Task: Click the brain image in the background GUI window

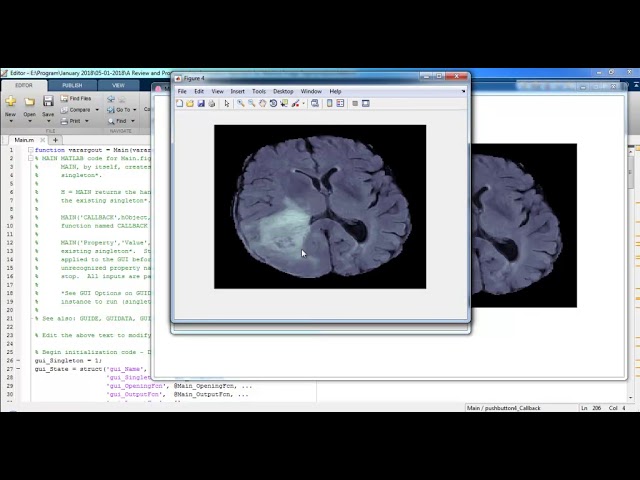Action: [524, 225]
